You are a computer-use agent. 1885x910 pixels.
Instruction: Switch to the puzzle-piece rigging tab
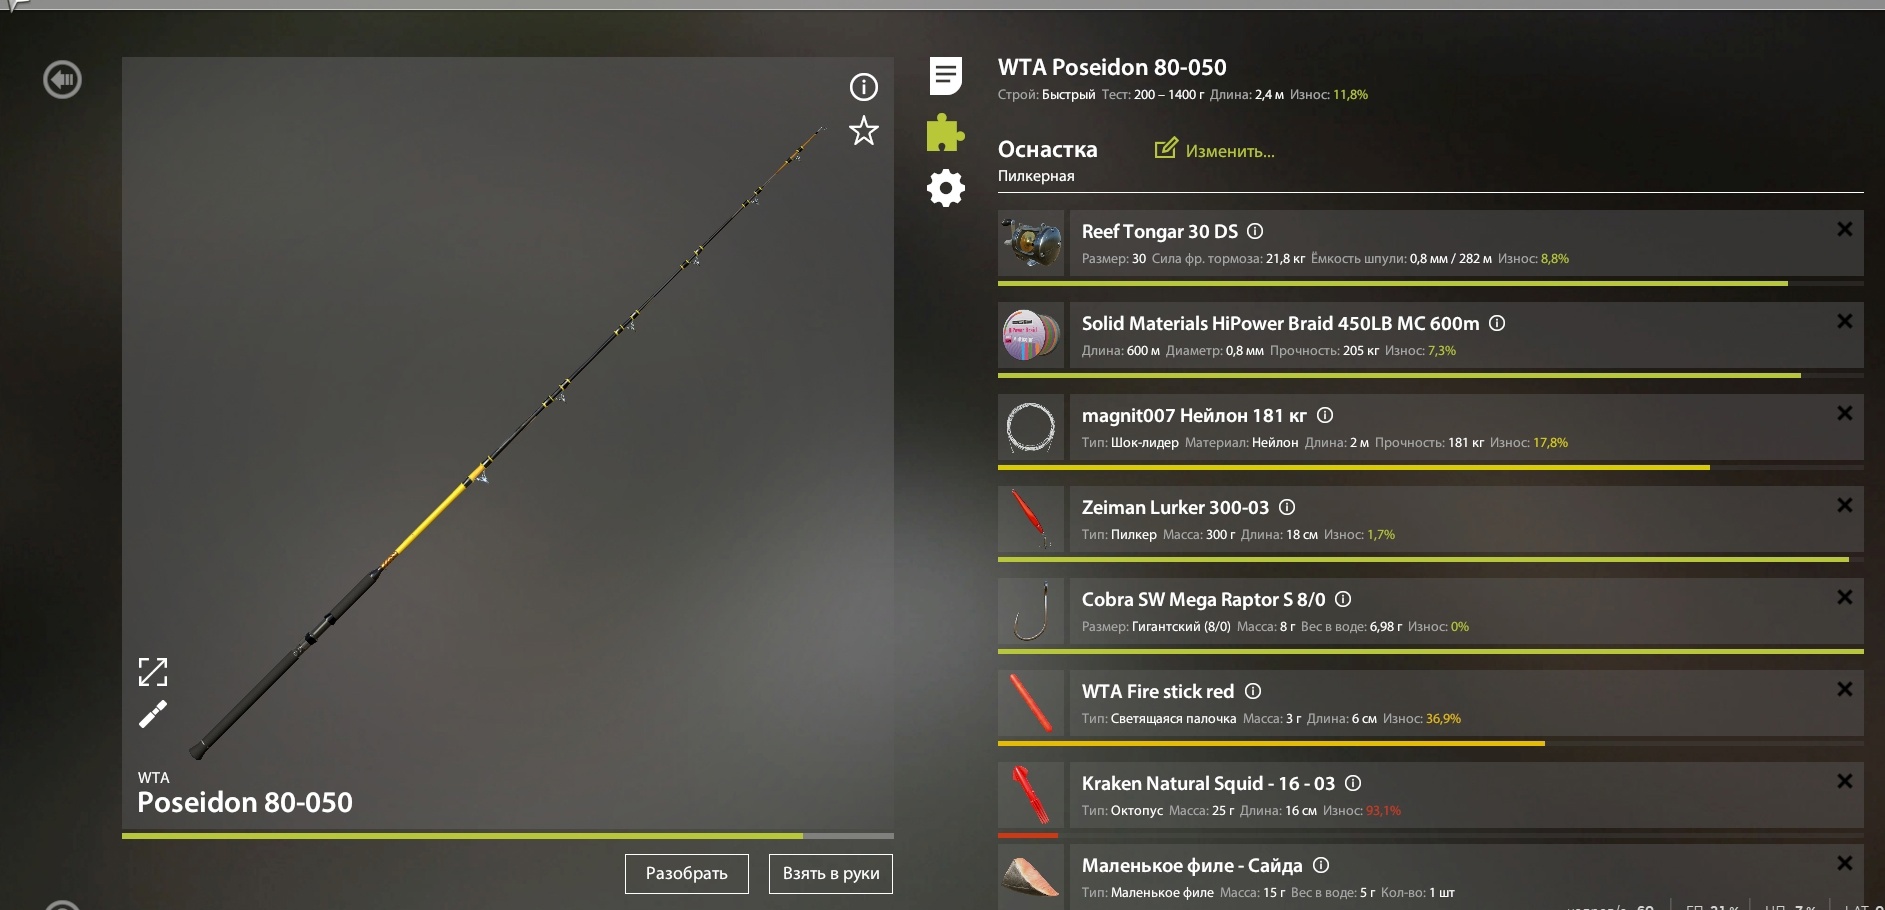click(945, 132)
